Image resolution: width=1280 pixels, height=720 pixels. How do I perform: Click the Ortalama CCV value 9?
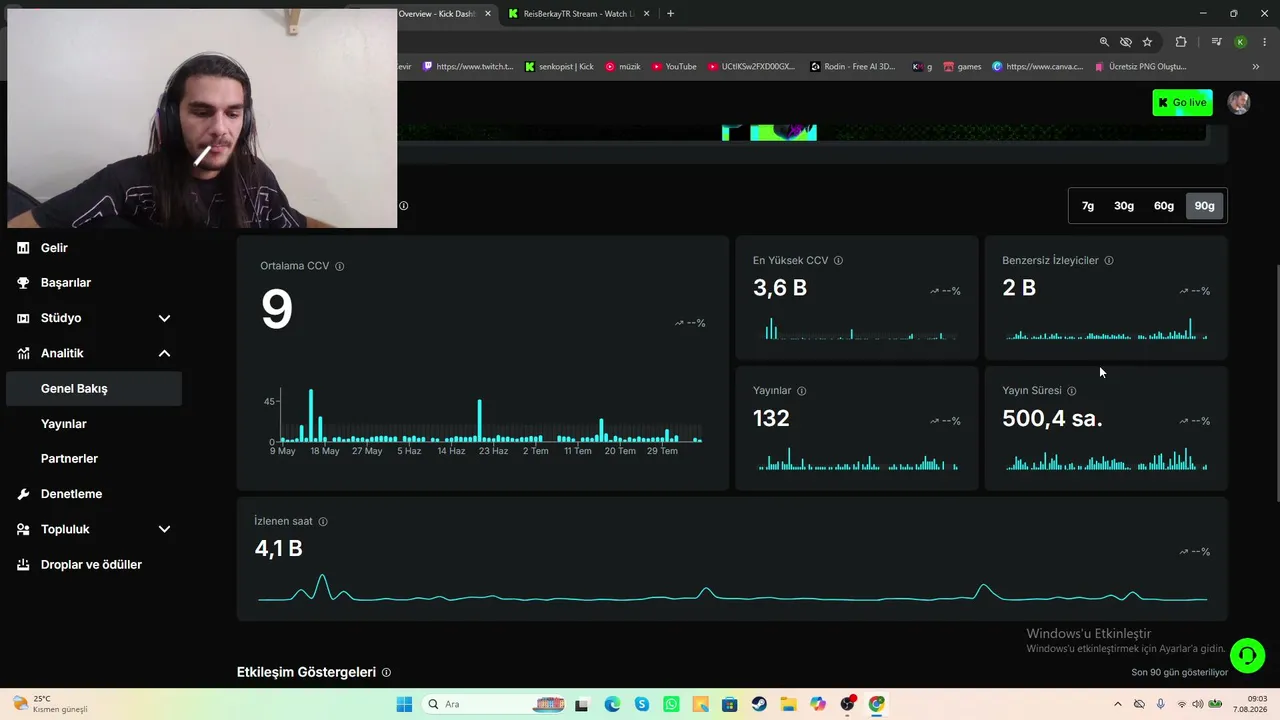[x=277, y=309]
